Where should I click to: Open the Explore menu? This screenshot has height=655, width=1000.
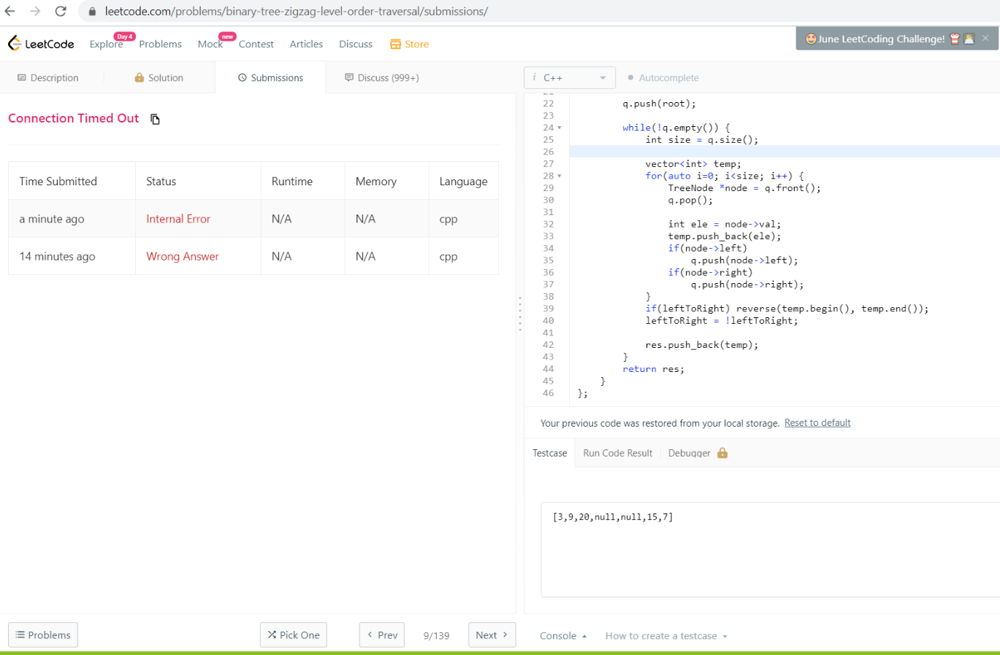(106, 44)
